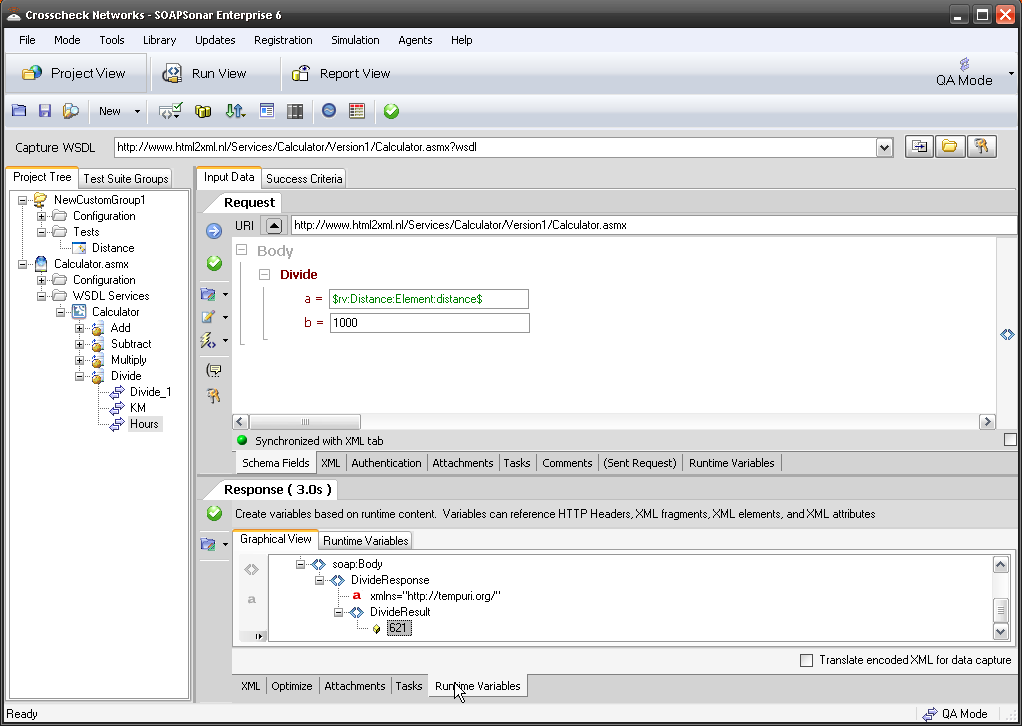
Task: Select Project View
Action: pyautogui.click(x=74, y=73)
